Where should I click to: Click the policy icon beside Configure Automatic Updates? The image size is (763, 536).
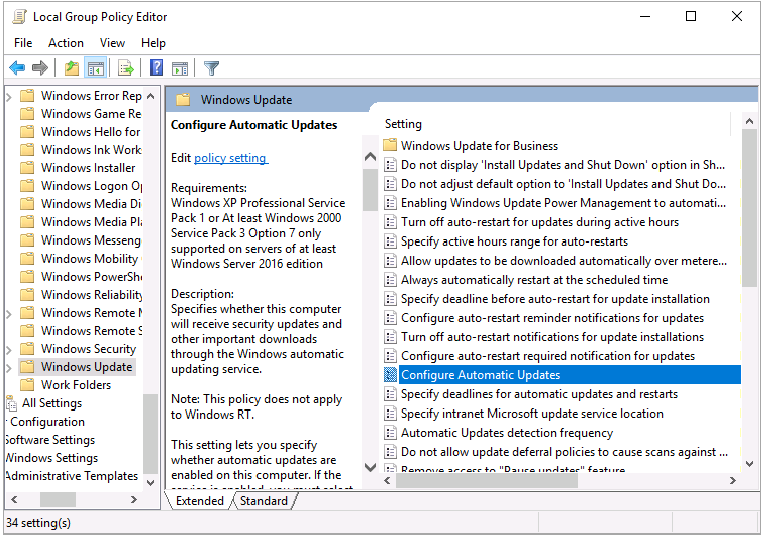[x=390, y=375]
